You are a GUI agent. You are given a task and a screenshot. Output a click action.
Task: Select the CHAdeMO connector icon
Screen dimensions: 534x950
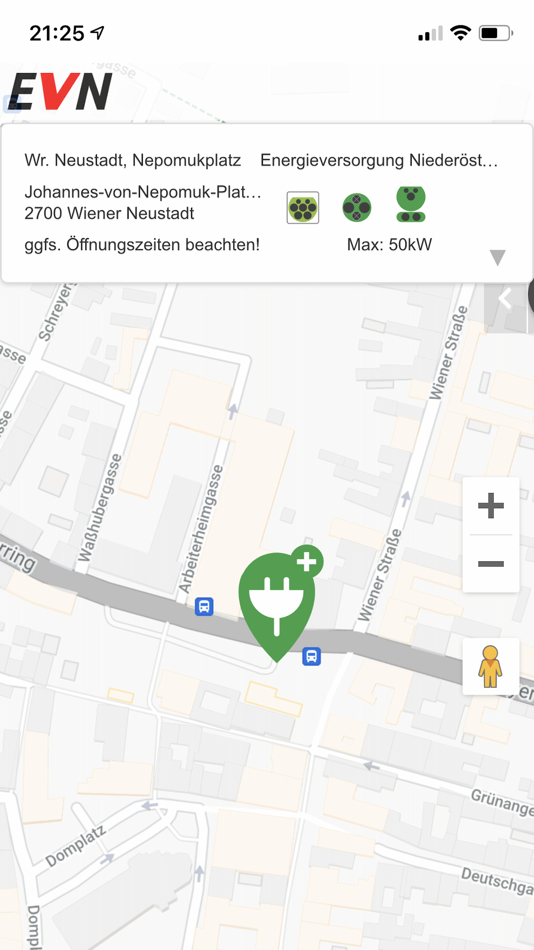point(356,208)
